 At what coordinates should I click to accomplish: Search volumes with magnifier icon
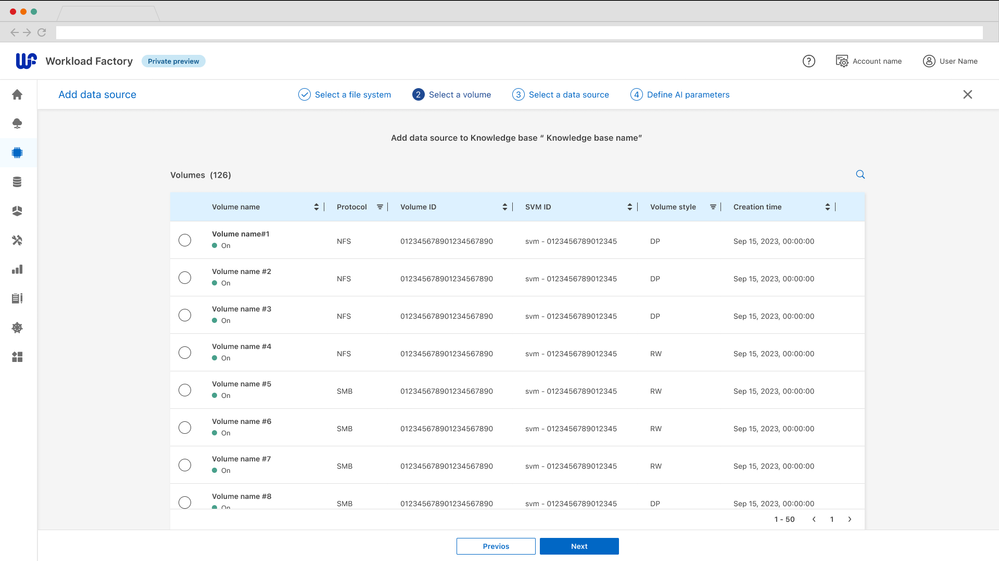point(860,175)
